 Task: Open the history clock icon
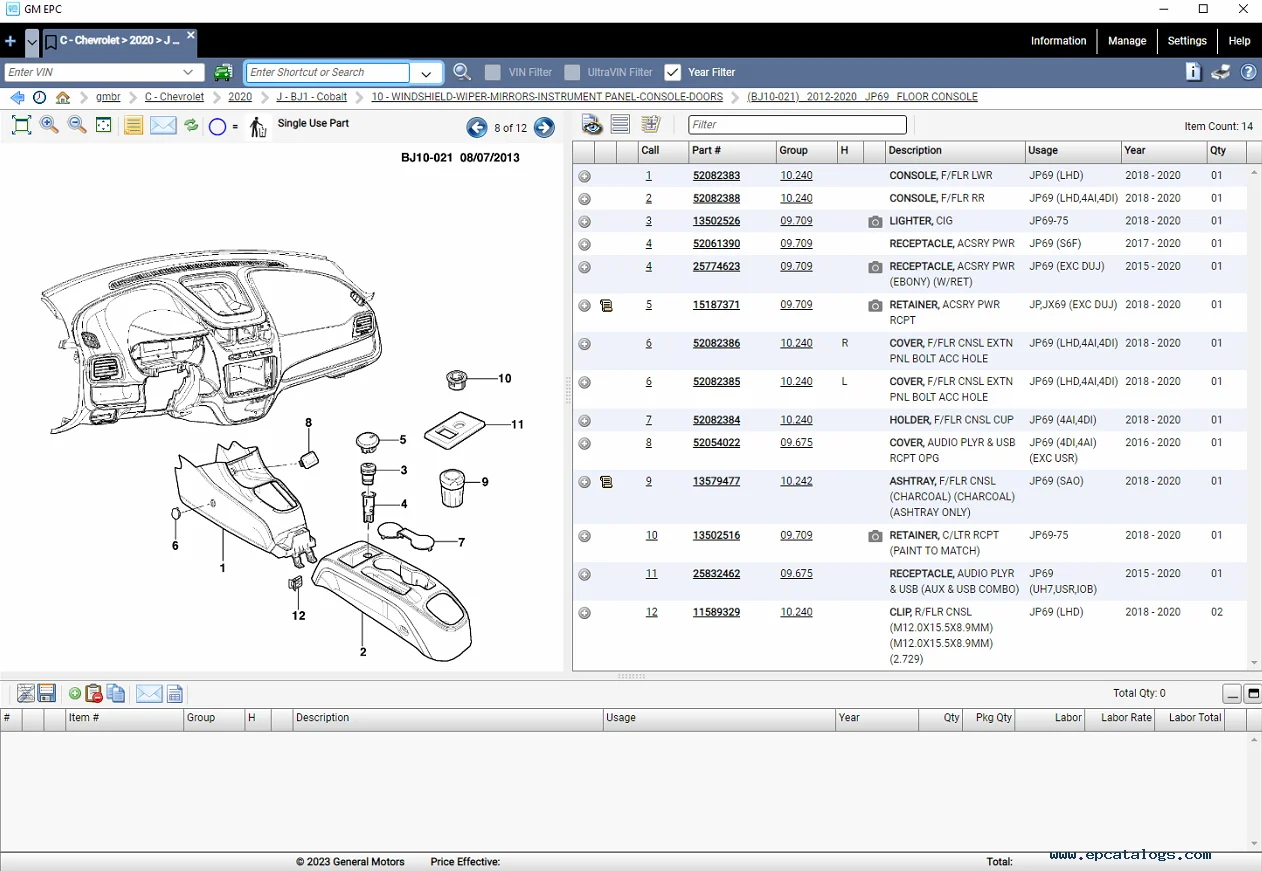pyautogui.click(x=39, y=97)
